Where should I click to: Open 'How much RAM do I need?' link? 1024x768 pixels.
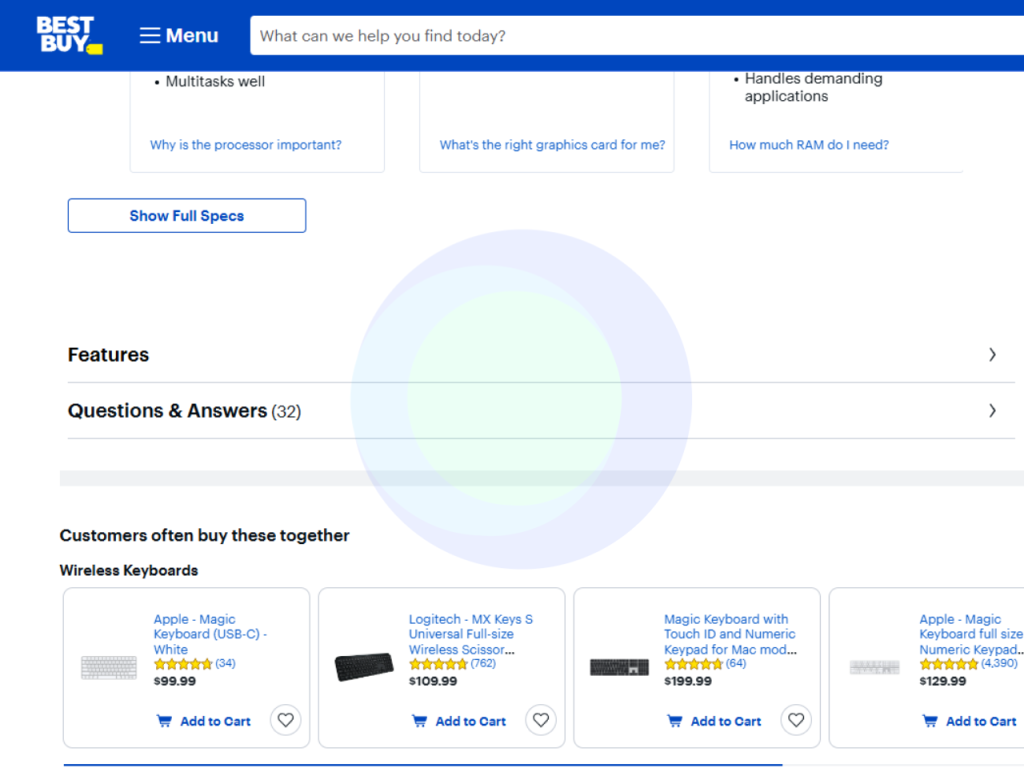pos(808,144)
